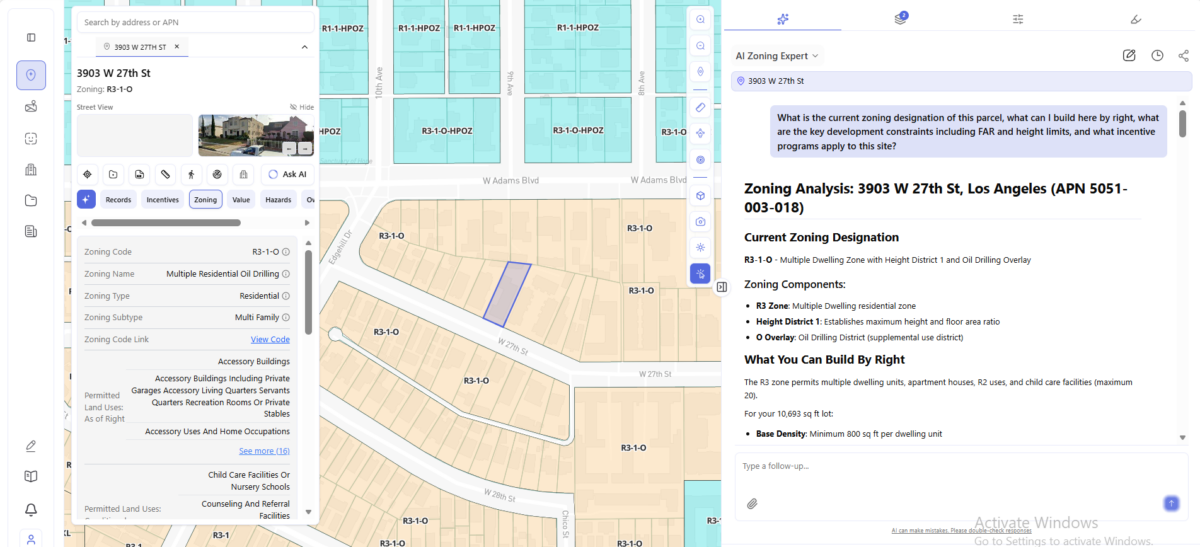The width and height of the screenshot is (1200, 547).
Task: Send the follow-up message
Action: [1171, 503]
